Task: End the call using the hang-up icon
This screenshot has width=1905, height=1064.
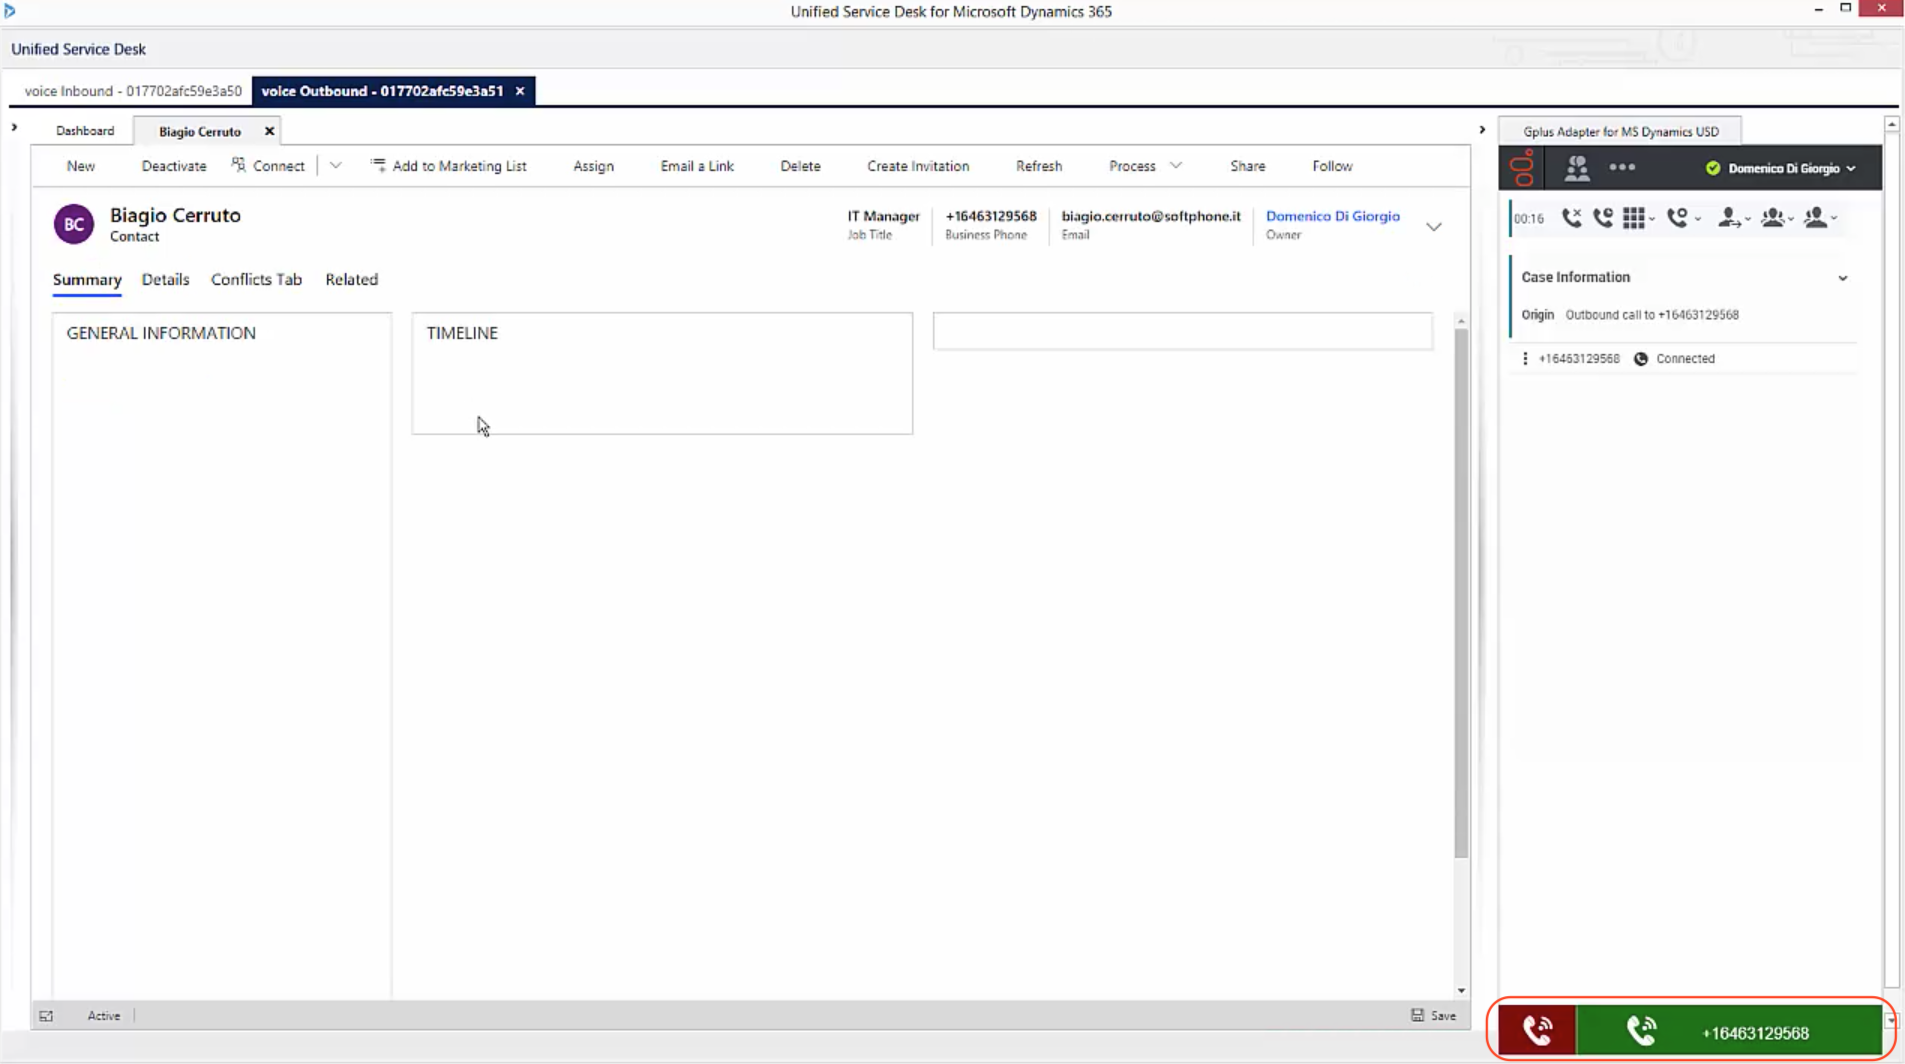Action: click(x=1571, y=218)
